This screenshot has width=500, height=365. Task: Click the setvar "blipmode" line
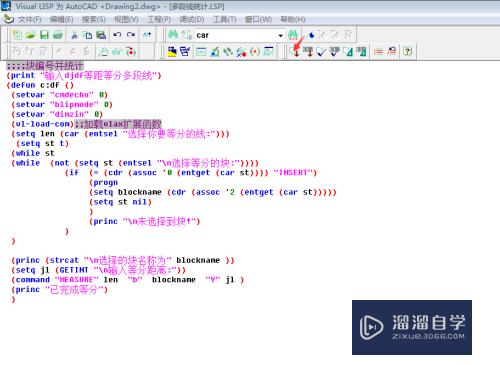click(x=62, y=105)
